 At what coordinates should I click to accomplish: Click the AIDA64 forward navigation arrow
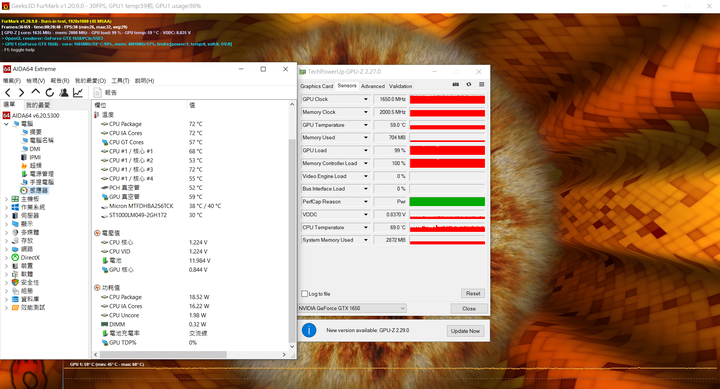[x=21, y=93]
